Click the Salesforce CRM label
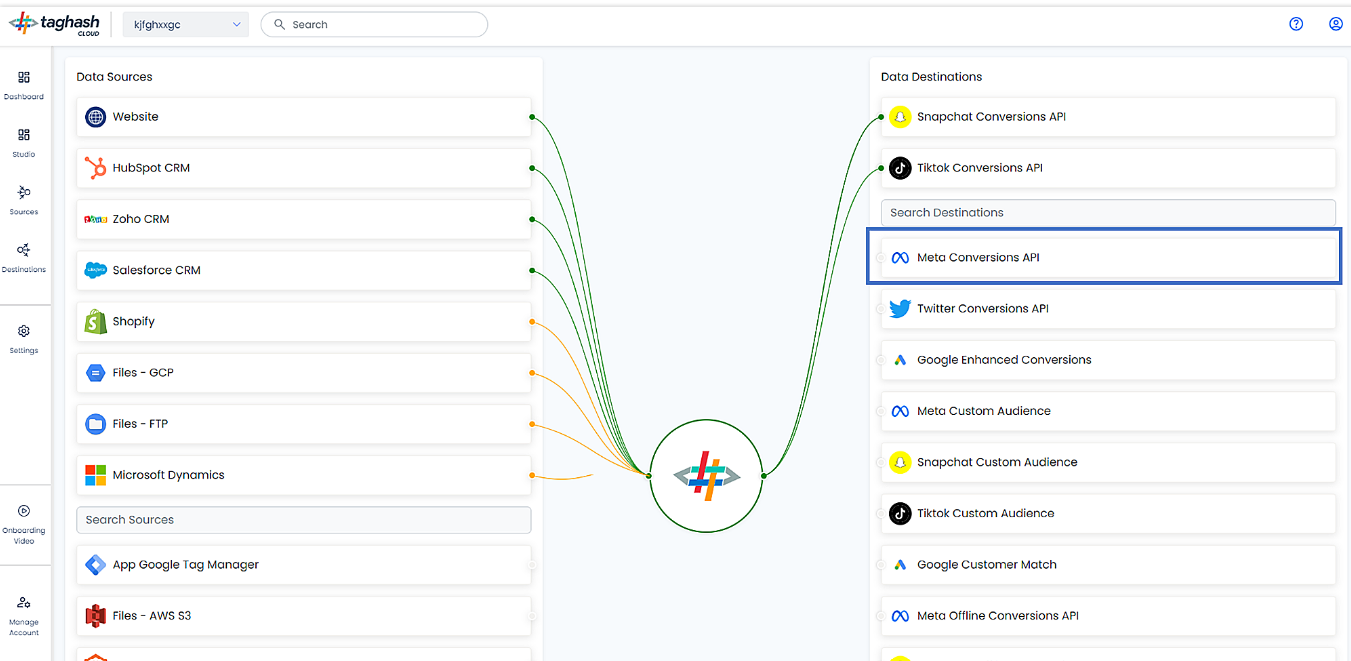The width and height of the screenshot is (1351, 661). click(157, 270)
